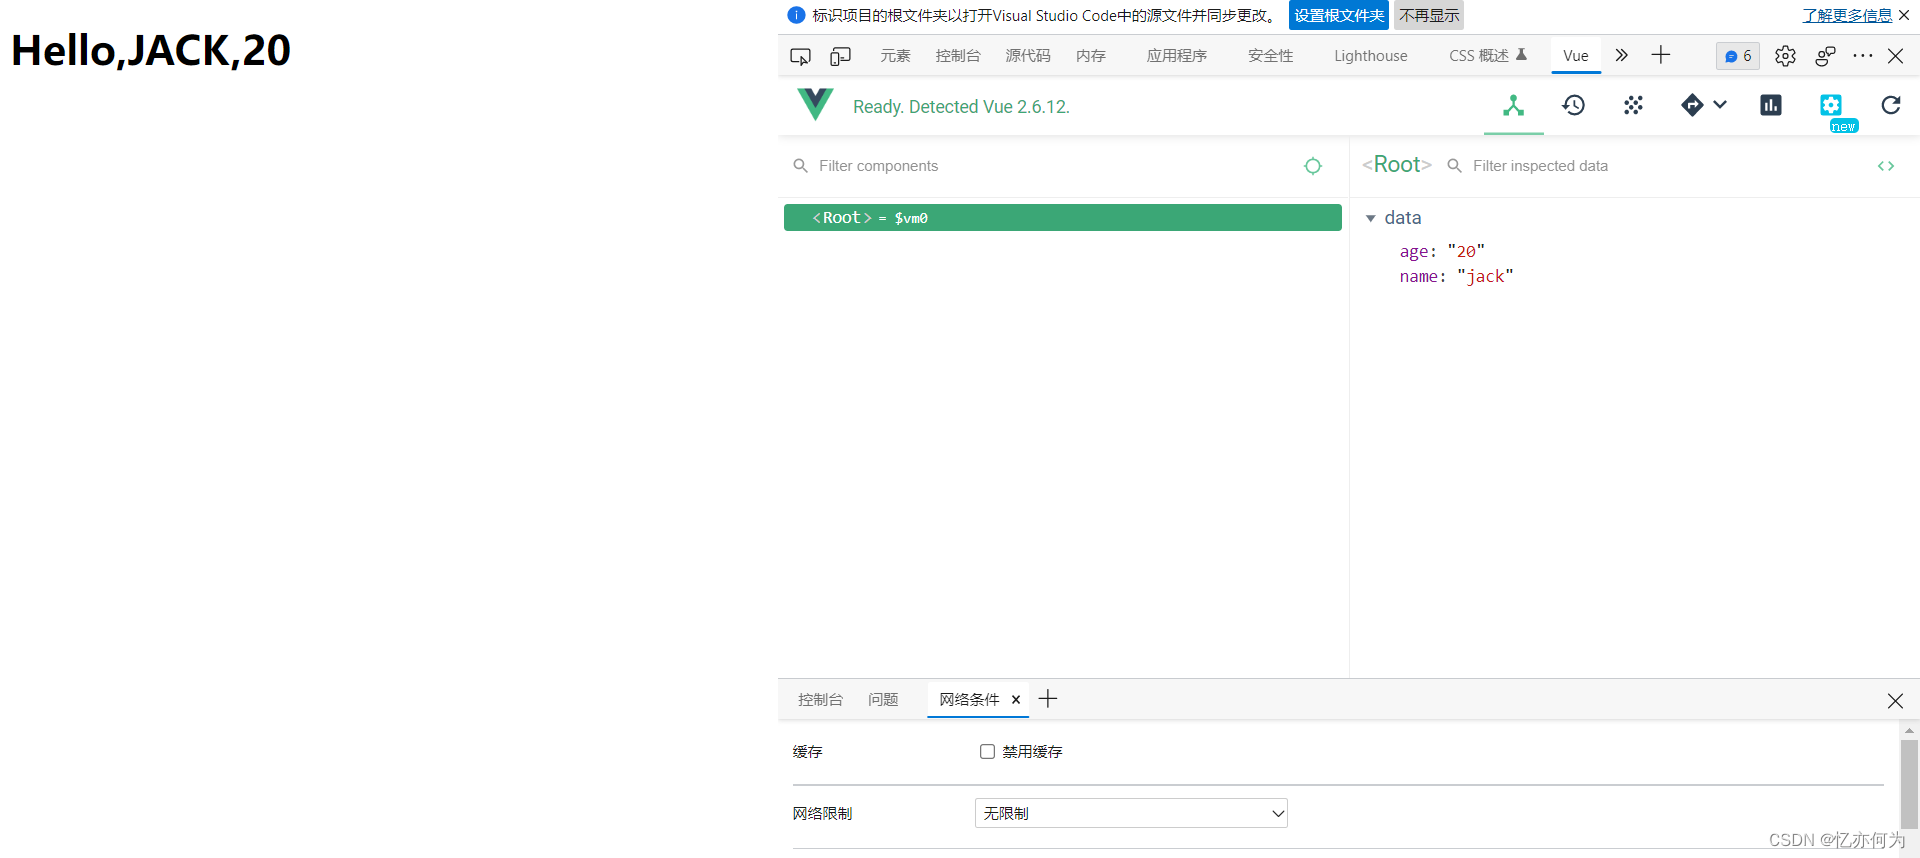Open the CSS 概述 tab
The image size is (1920, 858).
tap(1488, 56)
